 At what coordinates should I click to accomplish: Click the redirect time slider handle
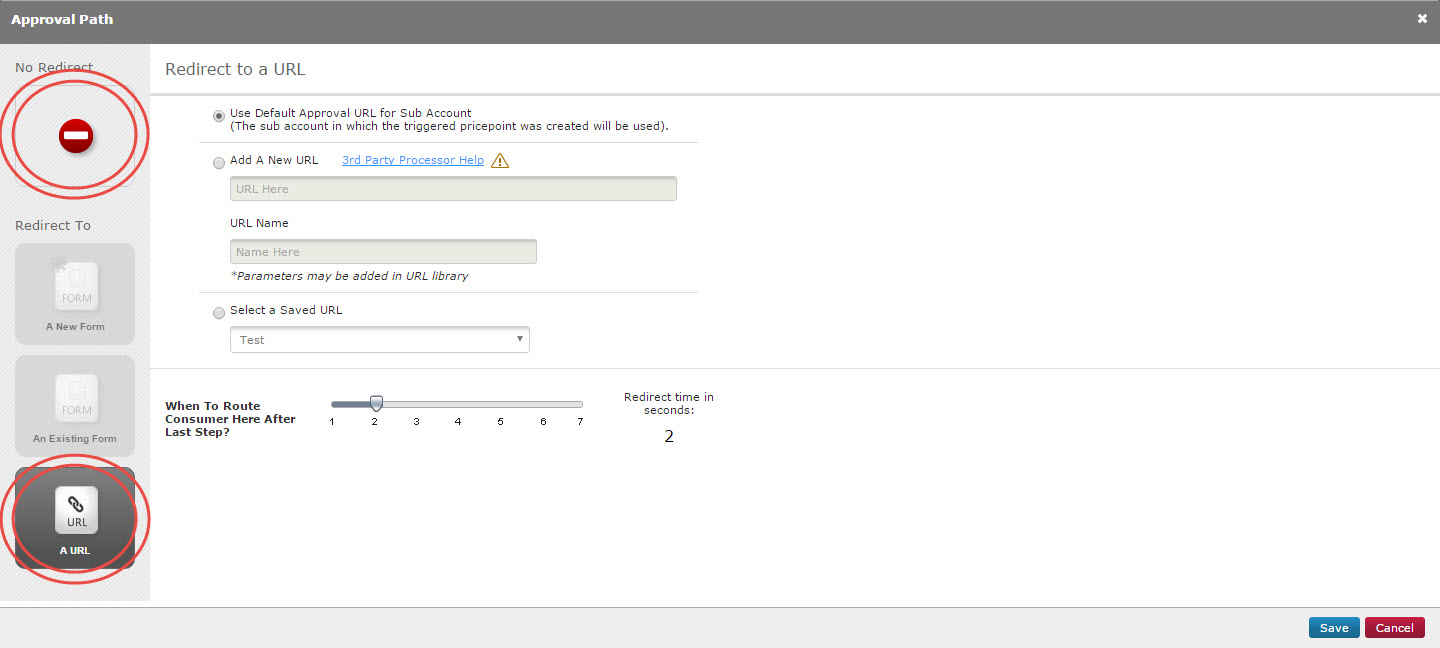[376, 403]
